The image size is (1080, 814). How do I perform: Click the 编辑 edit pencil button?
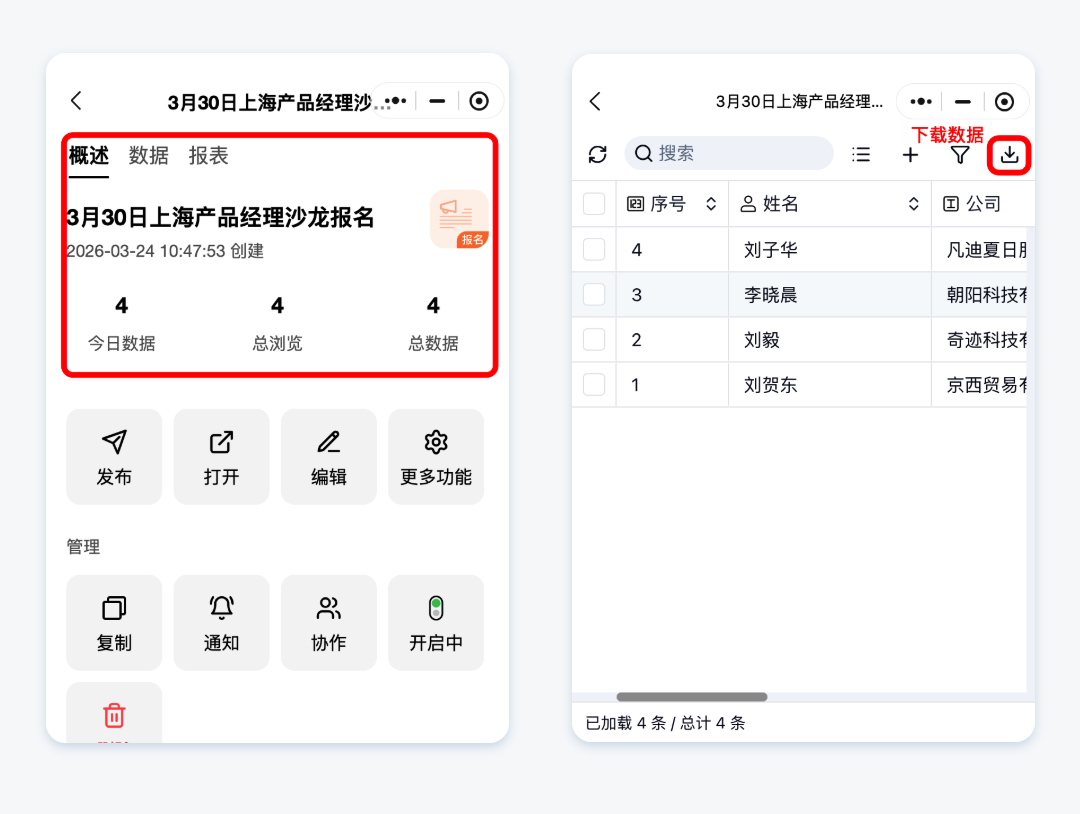(x=328, y=456)
